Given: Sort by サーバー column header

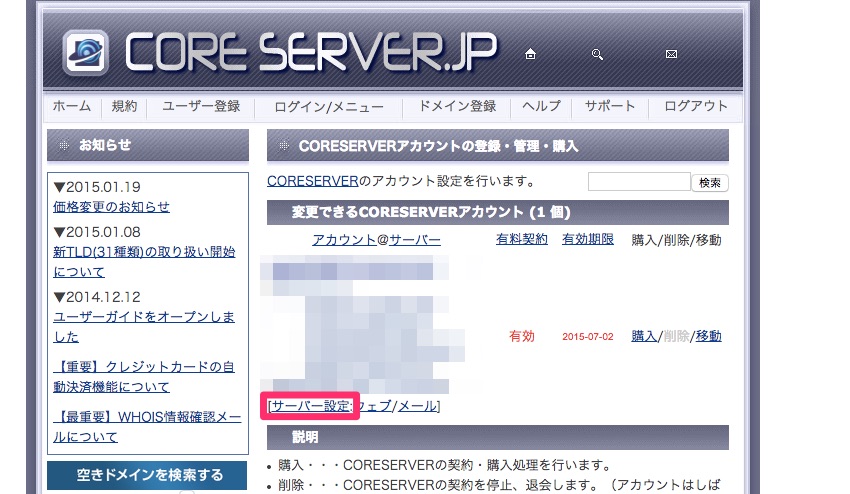Looking at the screenshot, I should pyautogui.click(x=415, y=240).
